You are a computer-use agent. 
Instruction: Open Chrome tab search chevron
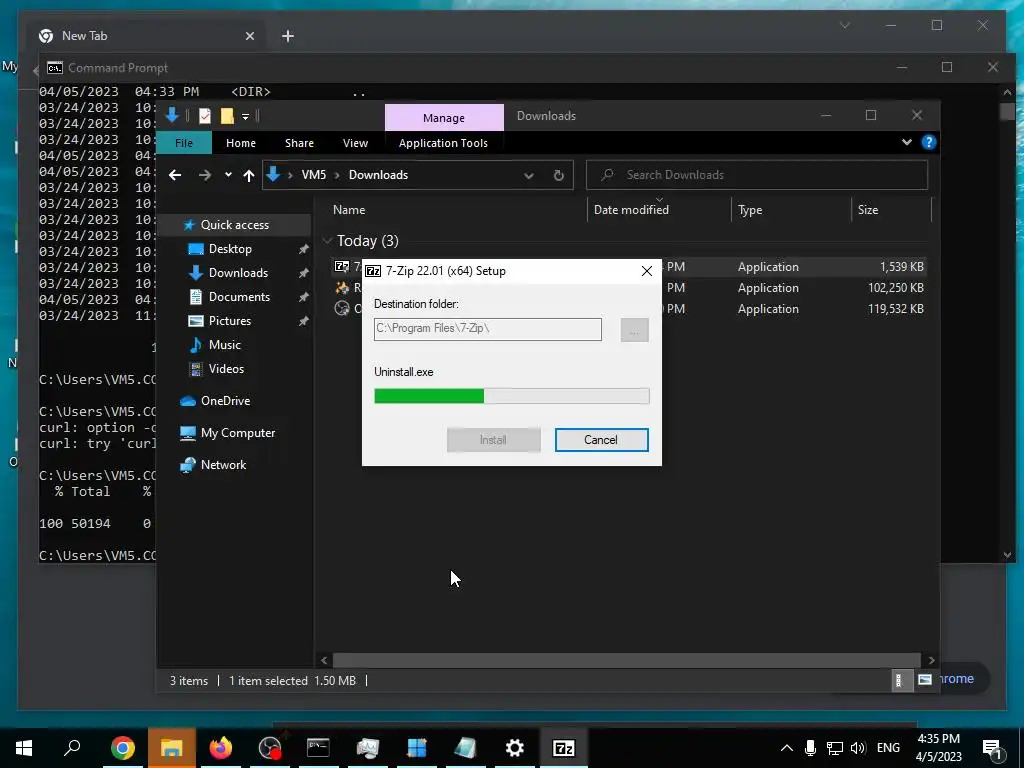tap(844, 25)
